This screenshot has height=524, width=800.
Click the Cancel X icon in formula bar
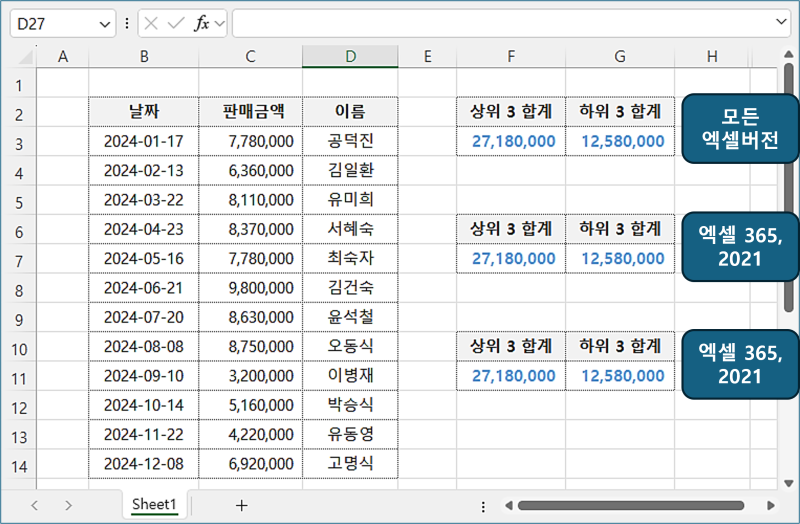click(x=152, y=23)
